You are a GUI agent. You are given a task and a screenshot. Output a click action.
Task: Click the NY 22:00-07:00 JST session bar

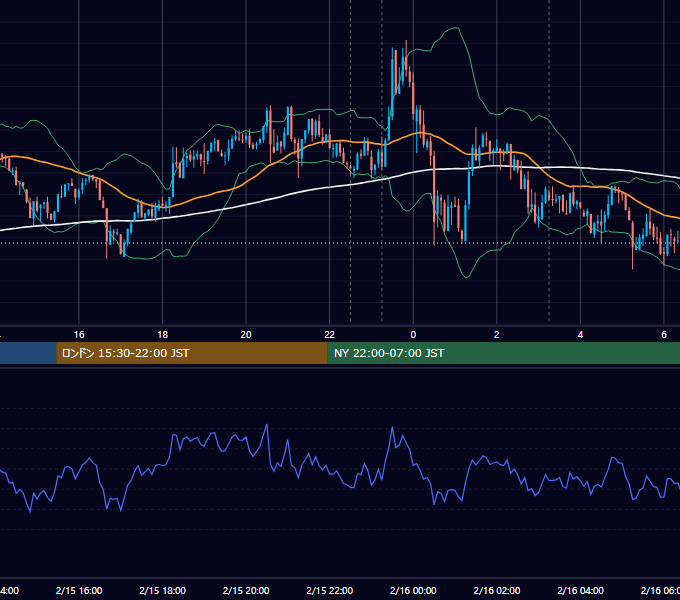point(503,353)
